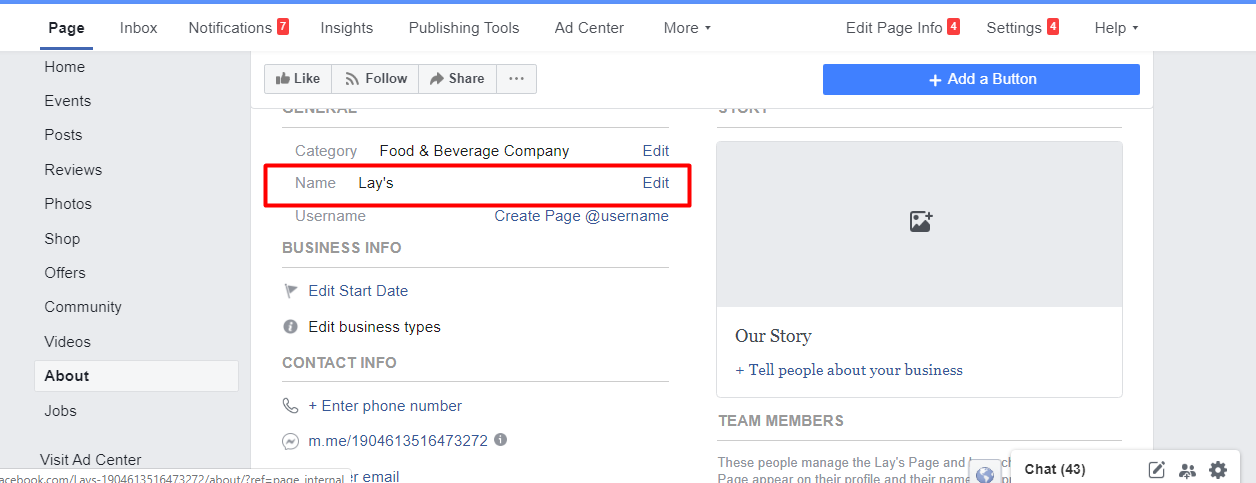Select Photos in left sidebar
Screen dimensions: 1256x483
(68, 204)
